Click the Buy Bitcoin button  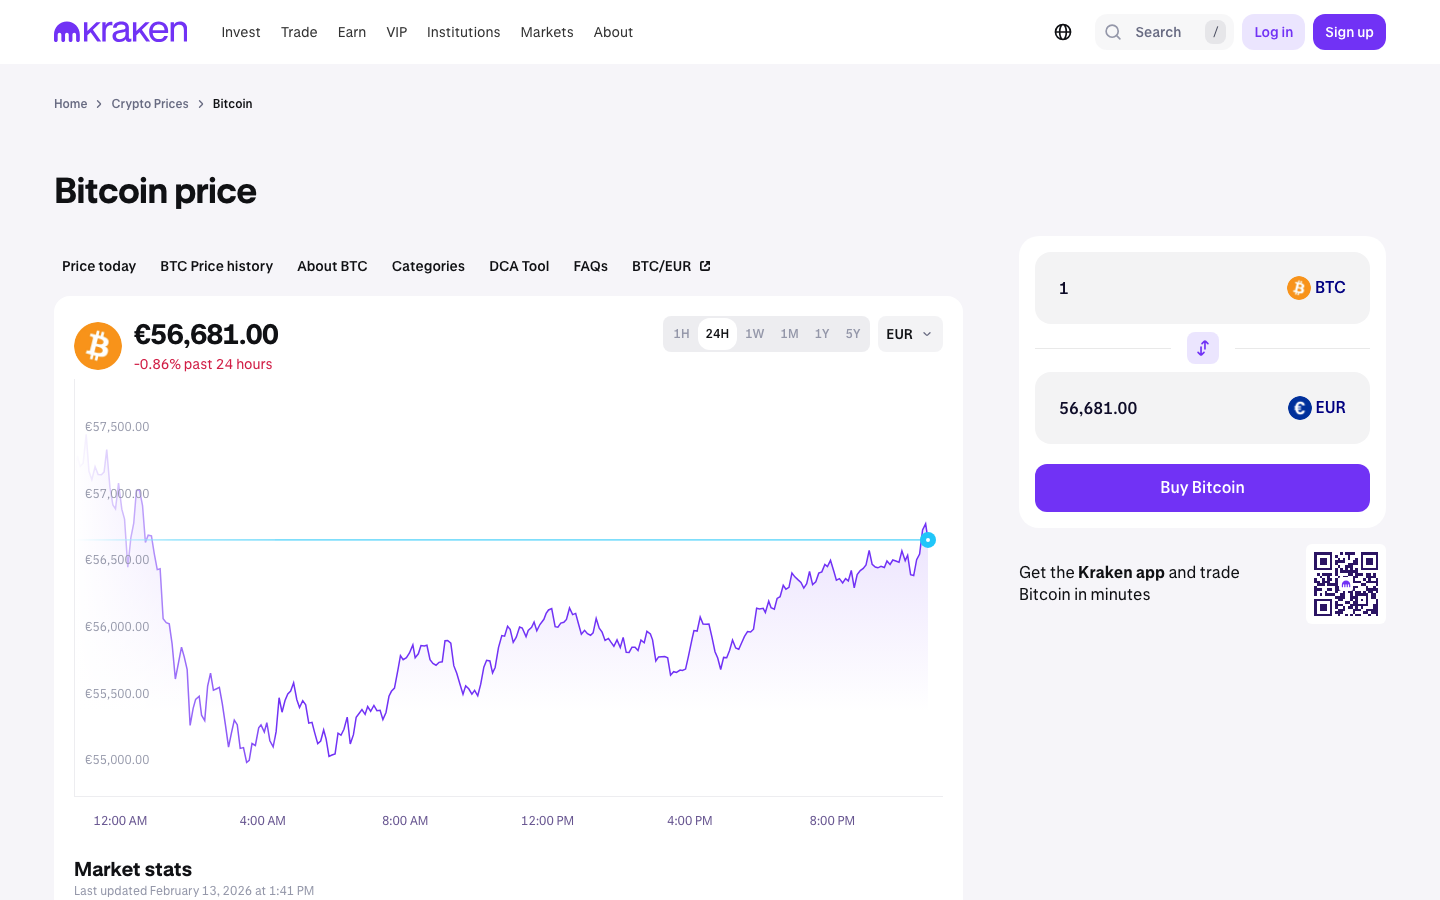click(x=1202, y=487)
